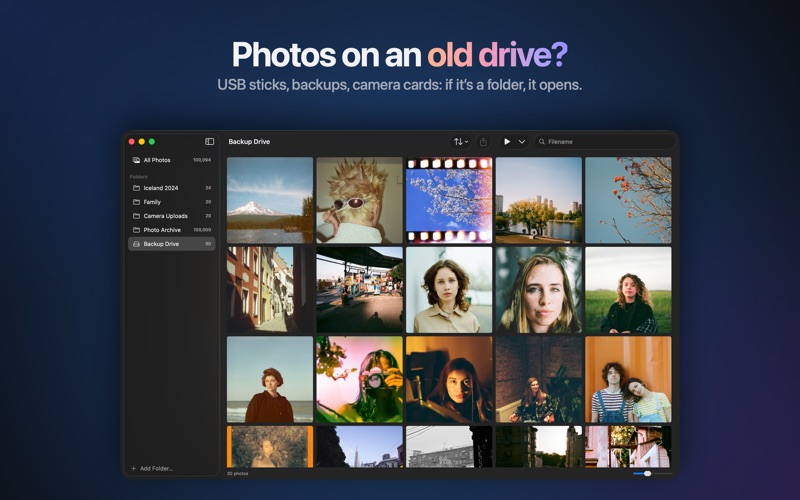The image size is (800, 500).
Task: Select All Photos in sidebar
Action: 171,160
